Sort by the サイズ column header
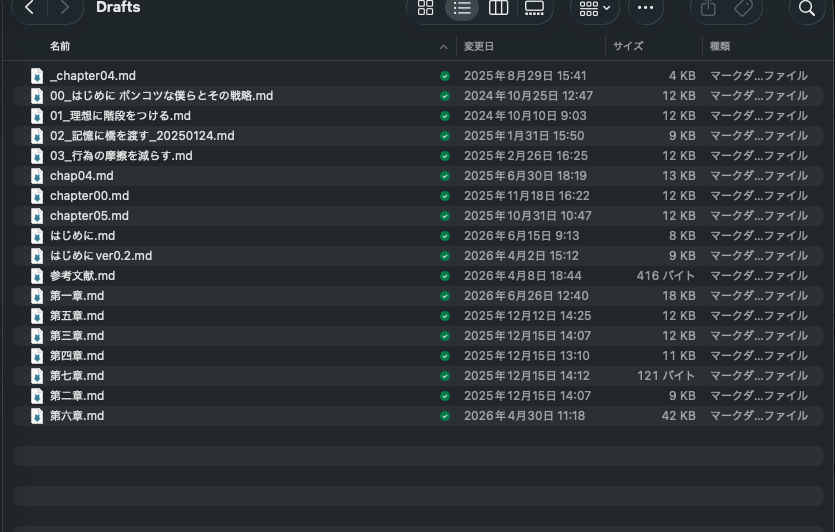Viewport: 835px width, 532px height. 628,46
